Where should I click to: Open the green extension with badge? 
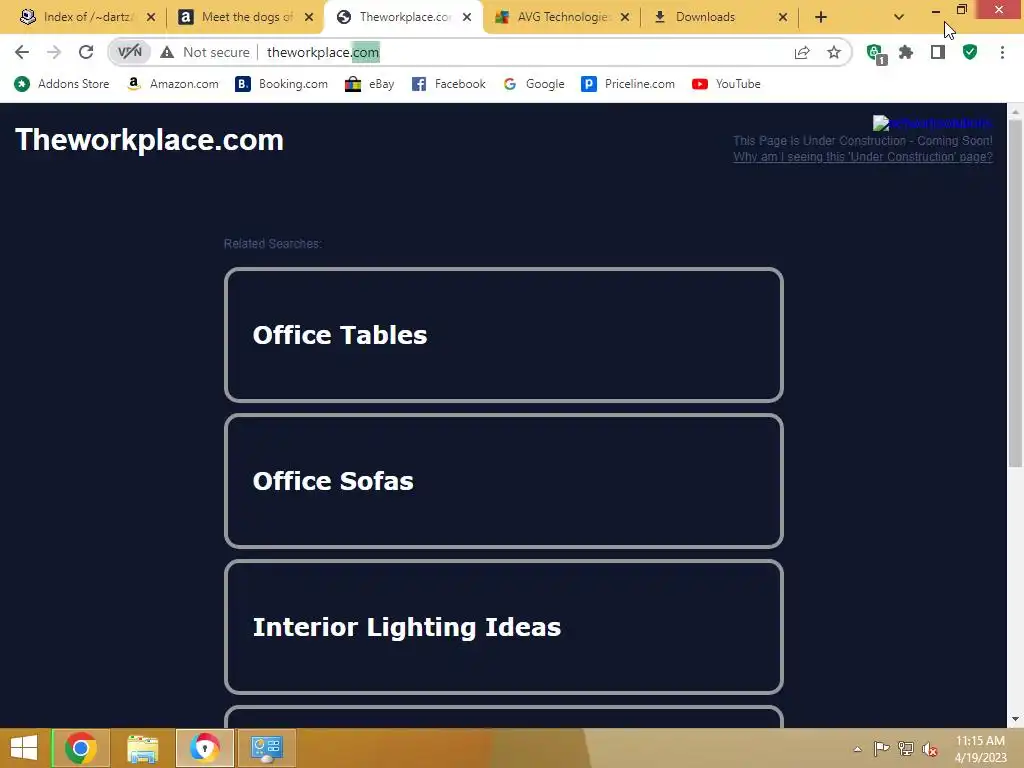(876, 53)
